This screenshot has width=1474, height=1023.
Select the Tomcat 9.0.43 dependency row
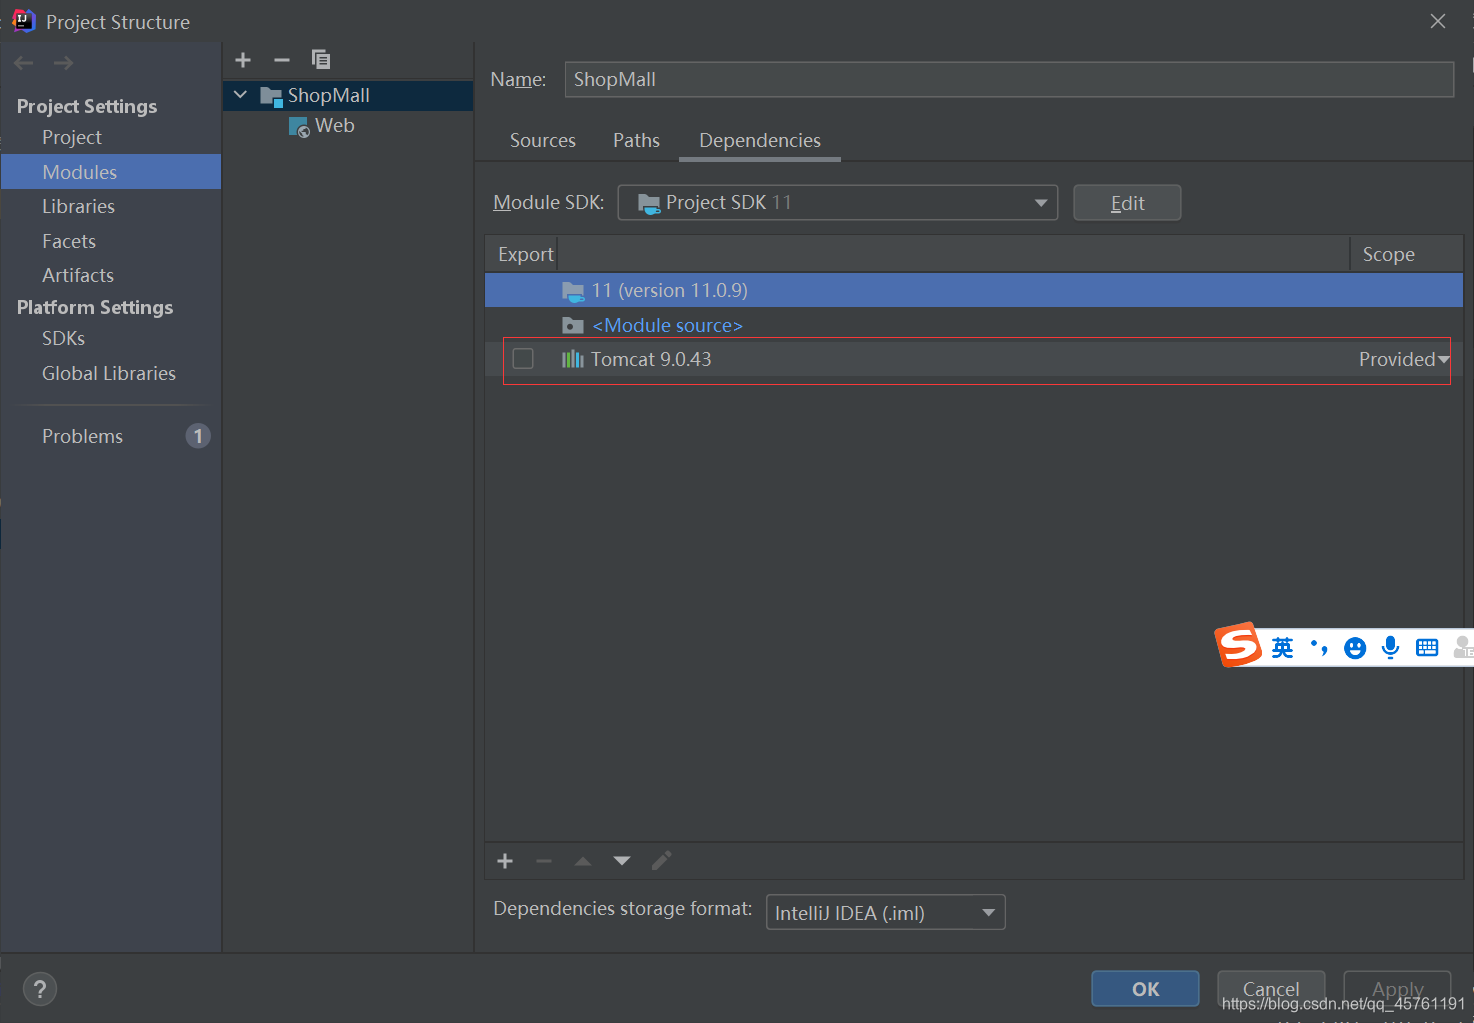pyautogui.click(x=974, y=359)
